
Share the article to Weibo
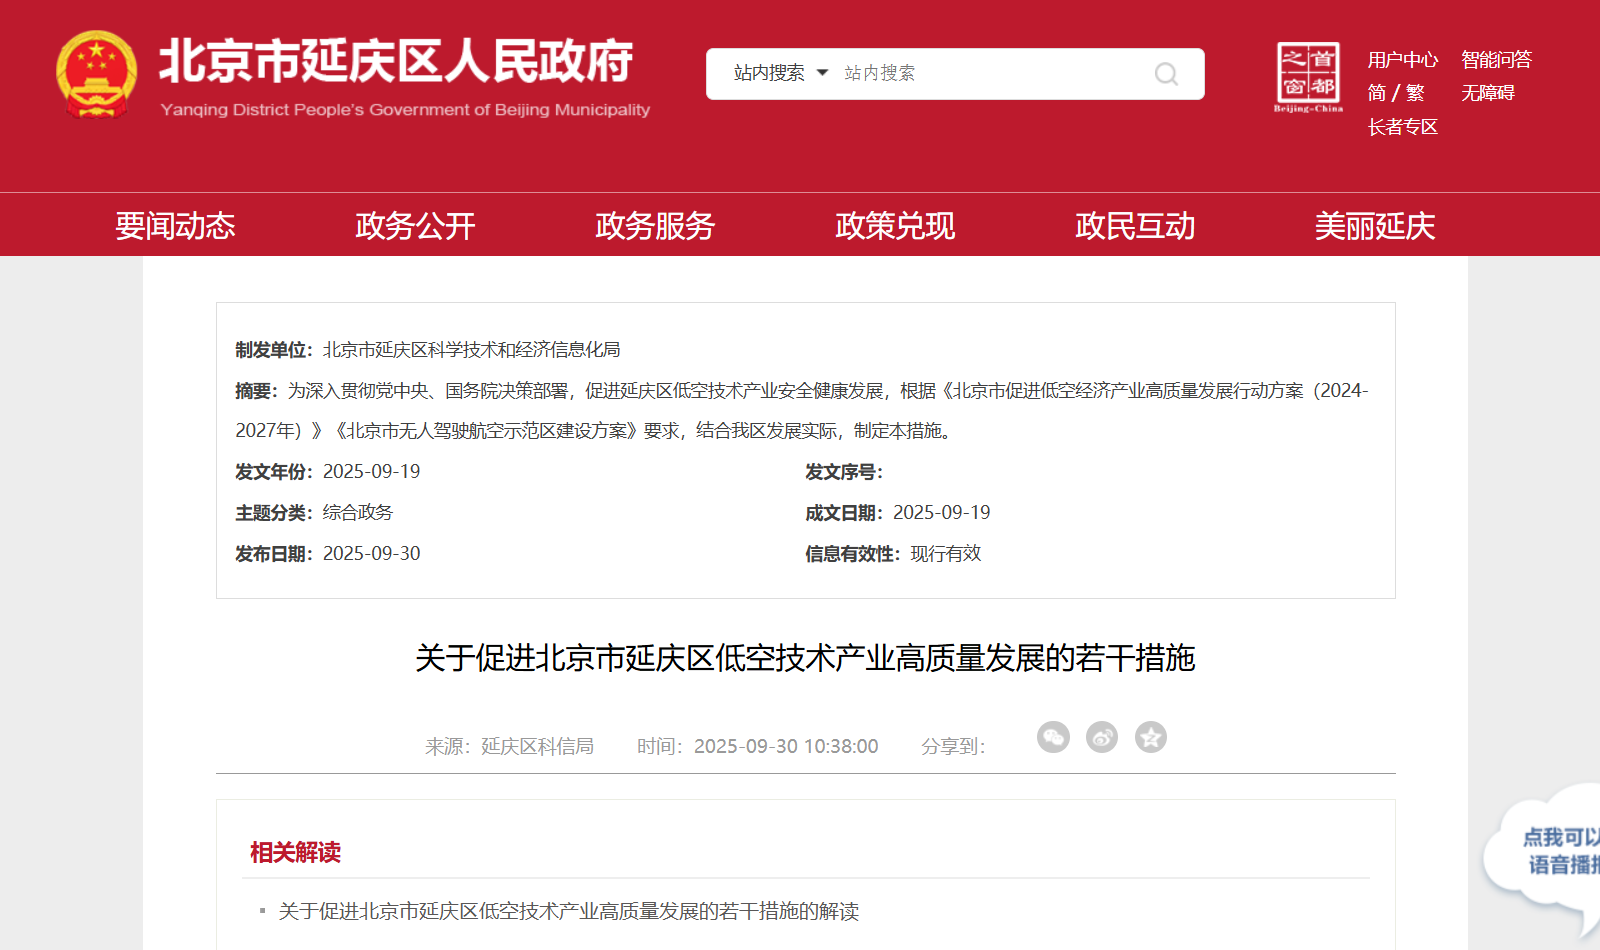(x=1102, y=737)
